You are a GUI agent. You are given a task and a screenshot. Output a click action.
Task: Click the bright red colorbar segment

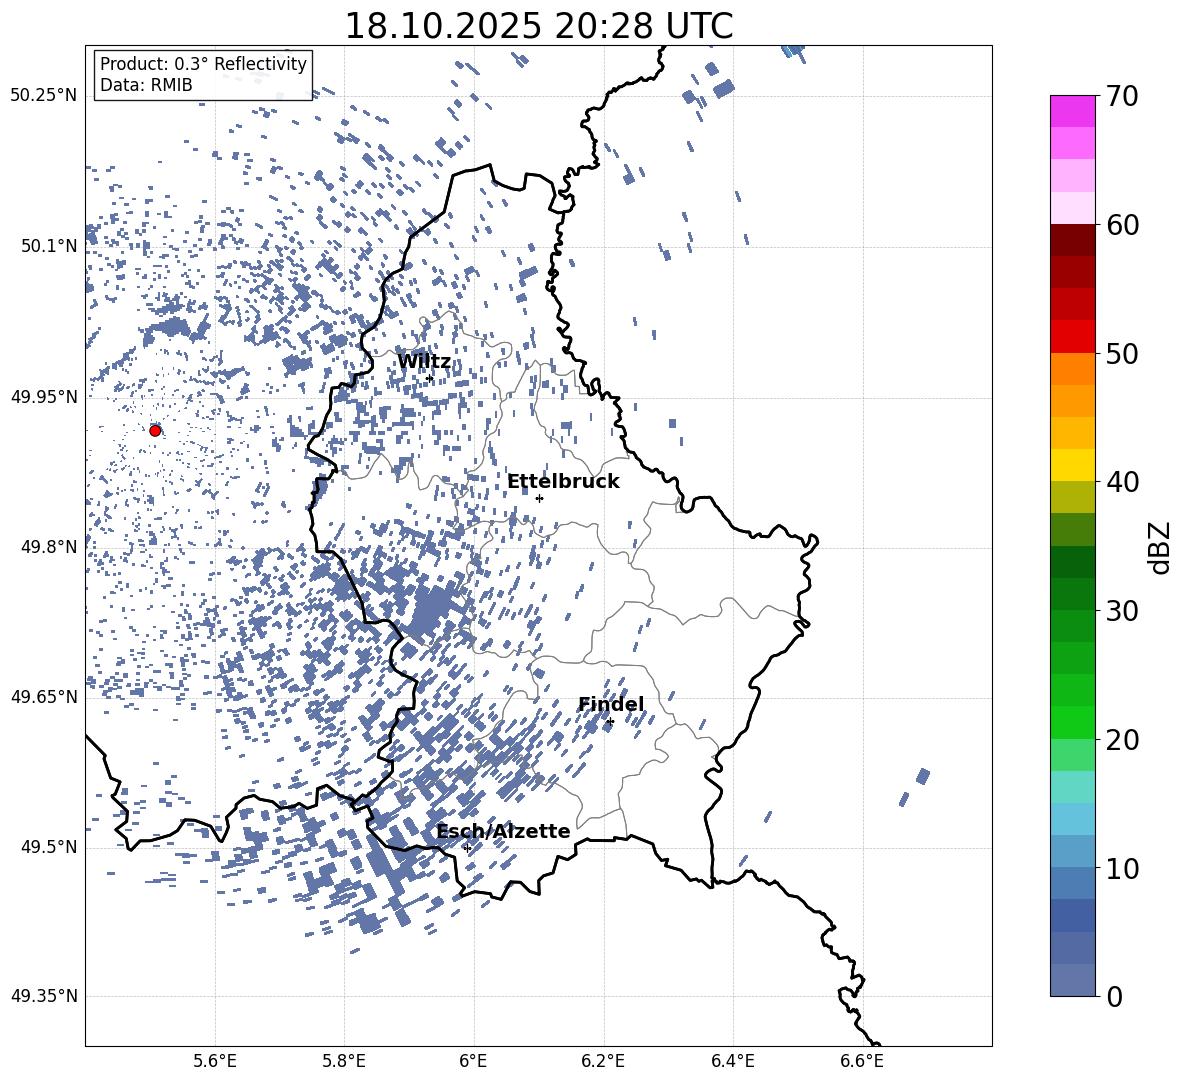click(x=1072, y=337)
